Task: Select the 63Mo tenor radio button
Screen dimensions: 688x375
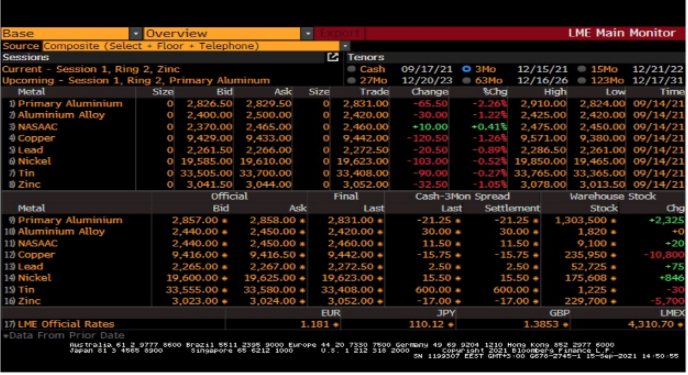Action: (466, 80)
